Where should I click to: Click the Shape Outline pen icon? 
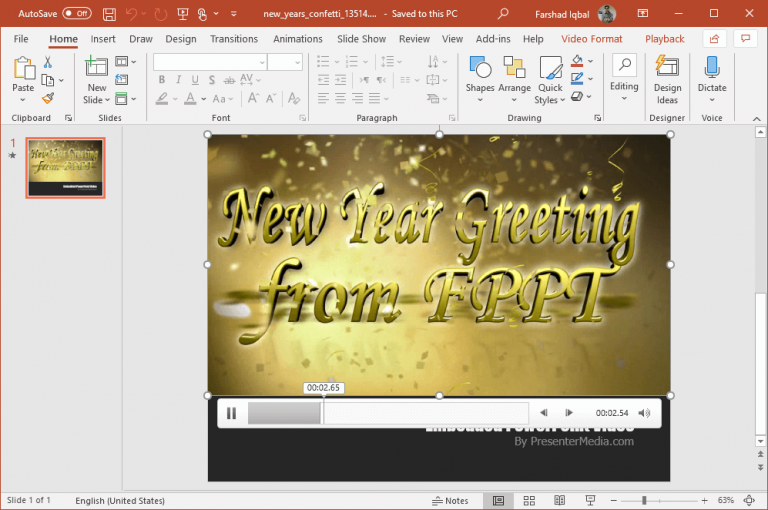click(x=577, y=78)
